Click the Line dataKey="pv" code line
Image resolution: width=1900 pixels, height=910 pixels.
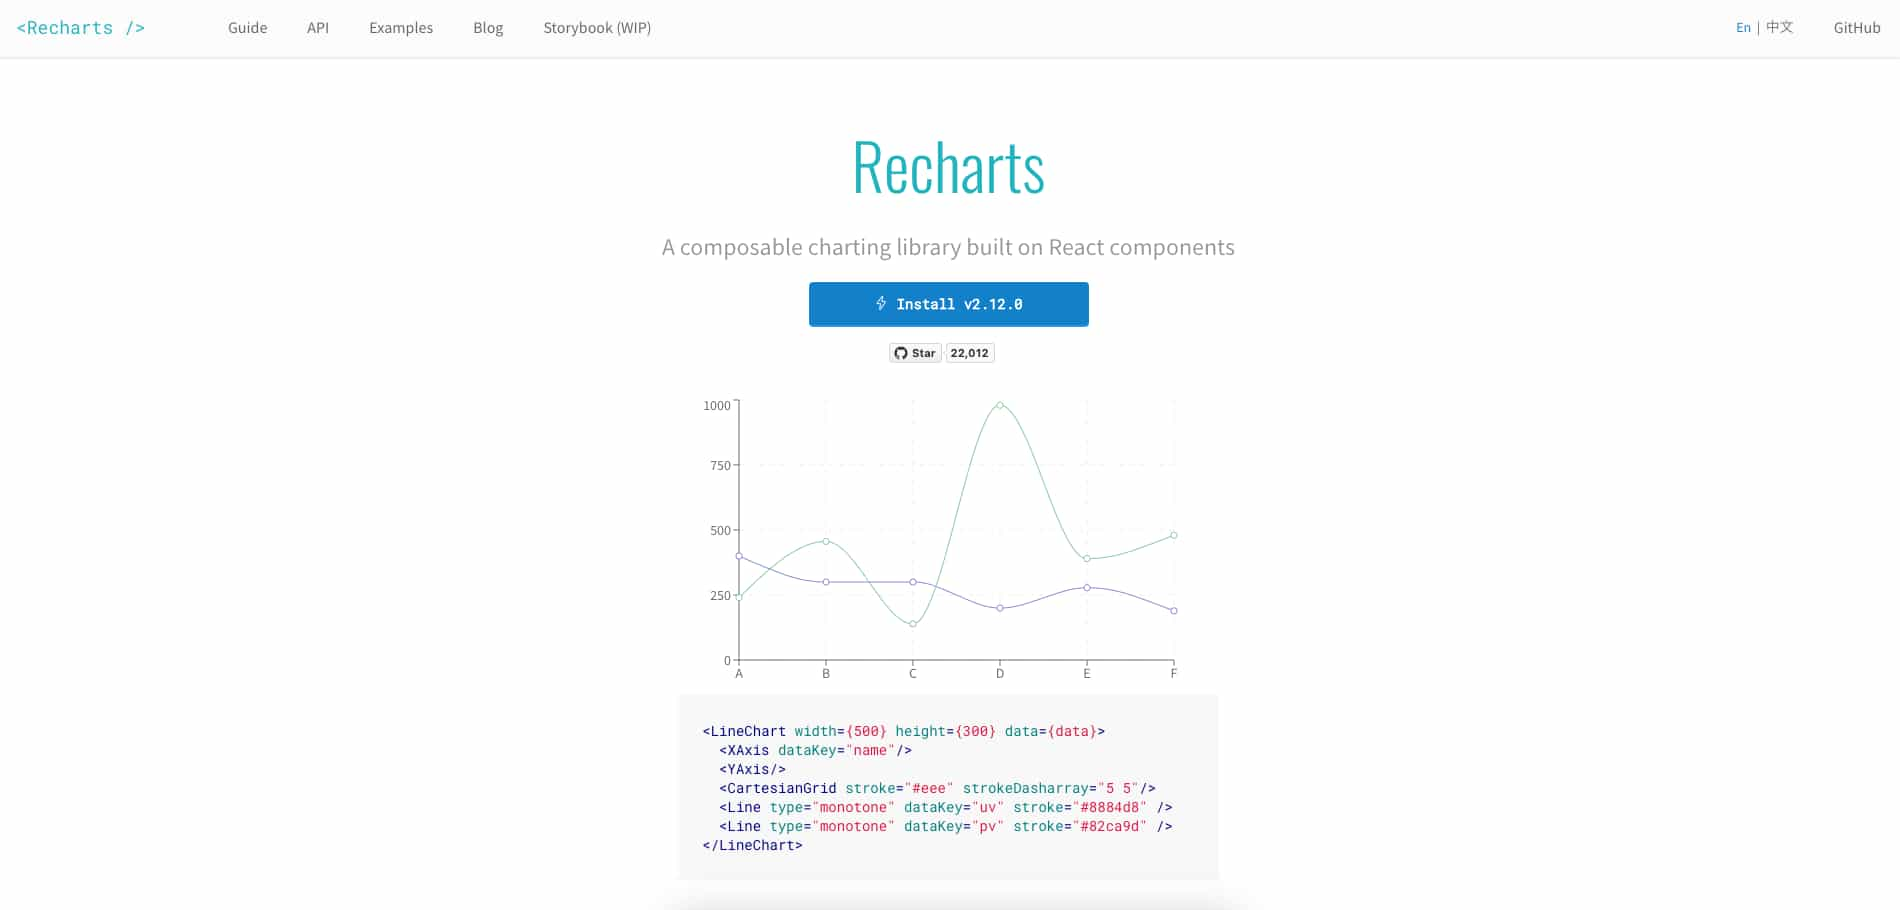(x=945, y=826)
